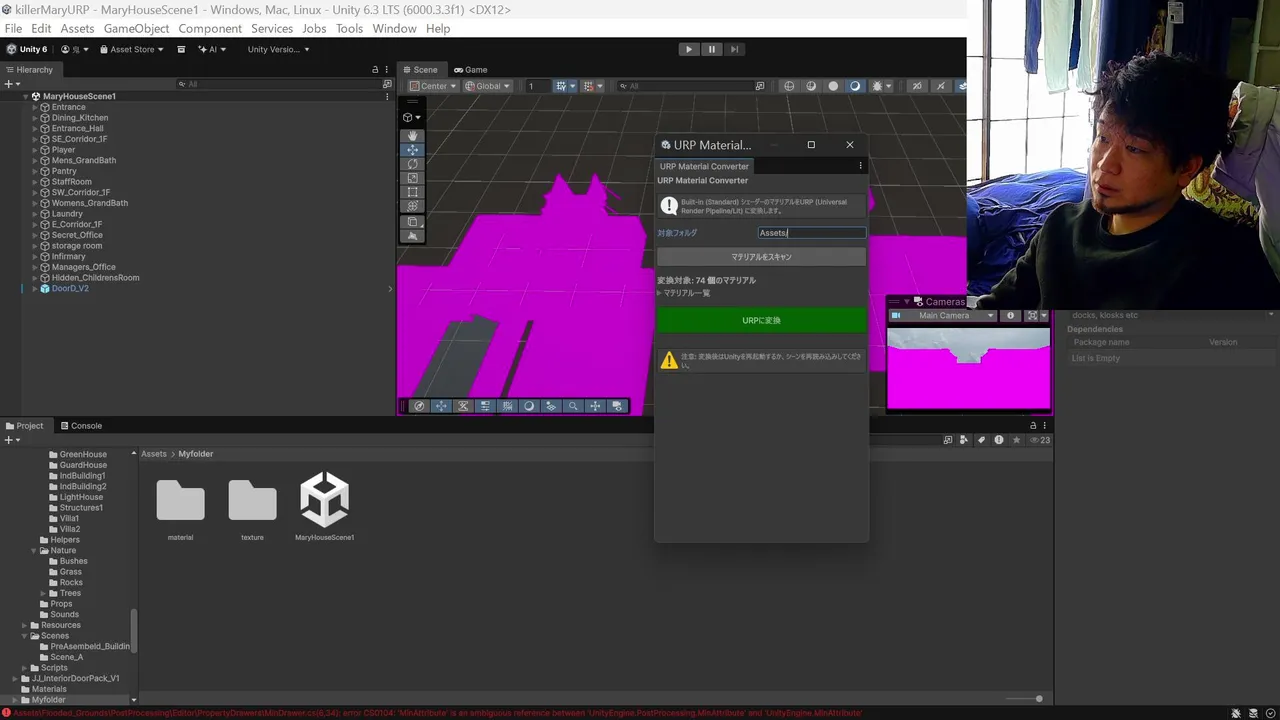Click the green URPに変換 button
This screenshot has width=1280, height=720.
761,320
